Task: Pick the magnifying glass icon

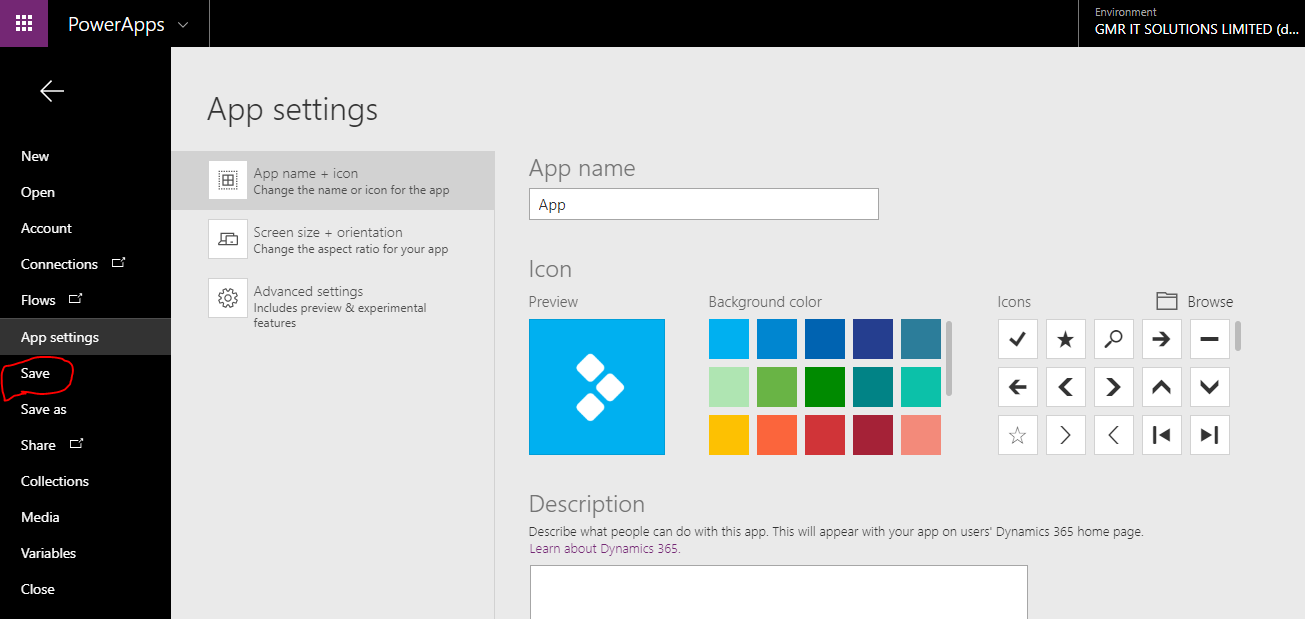Action: [x=1113, y=339]
